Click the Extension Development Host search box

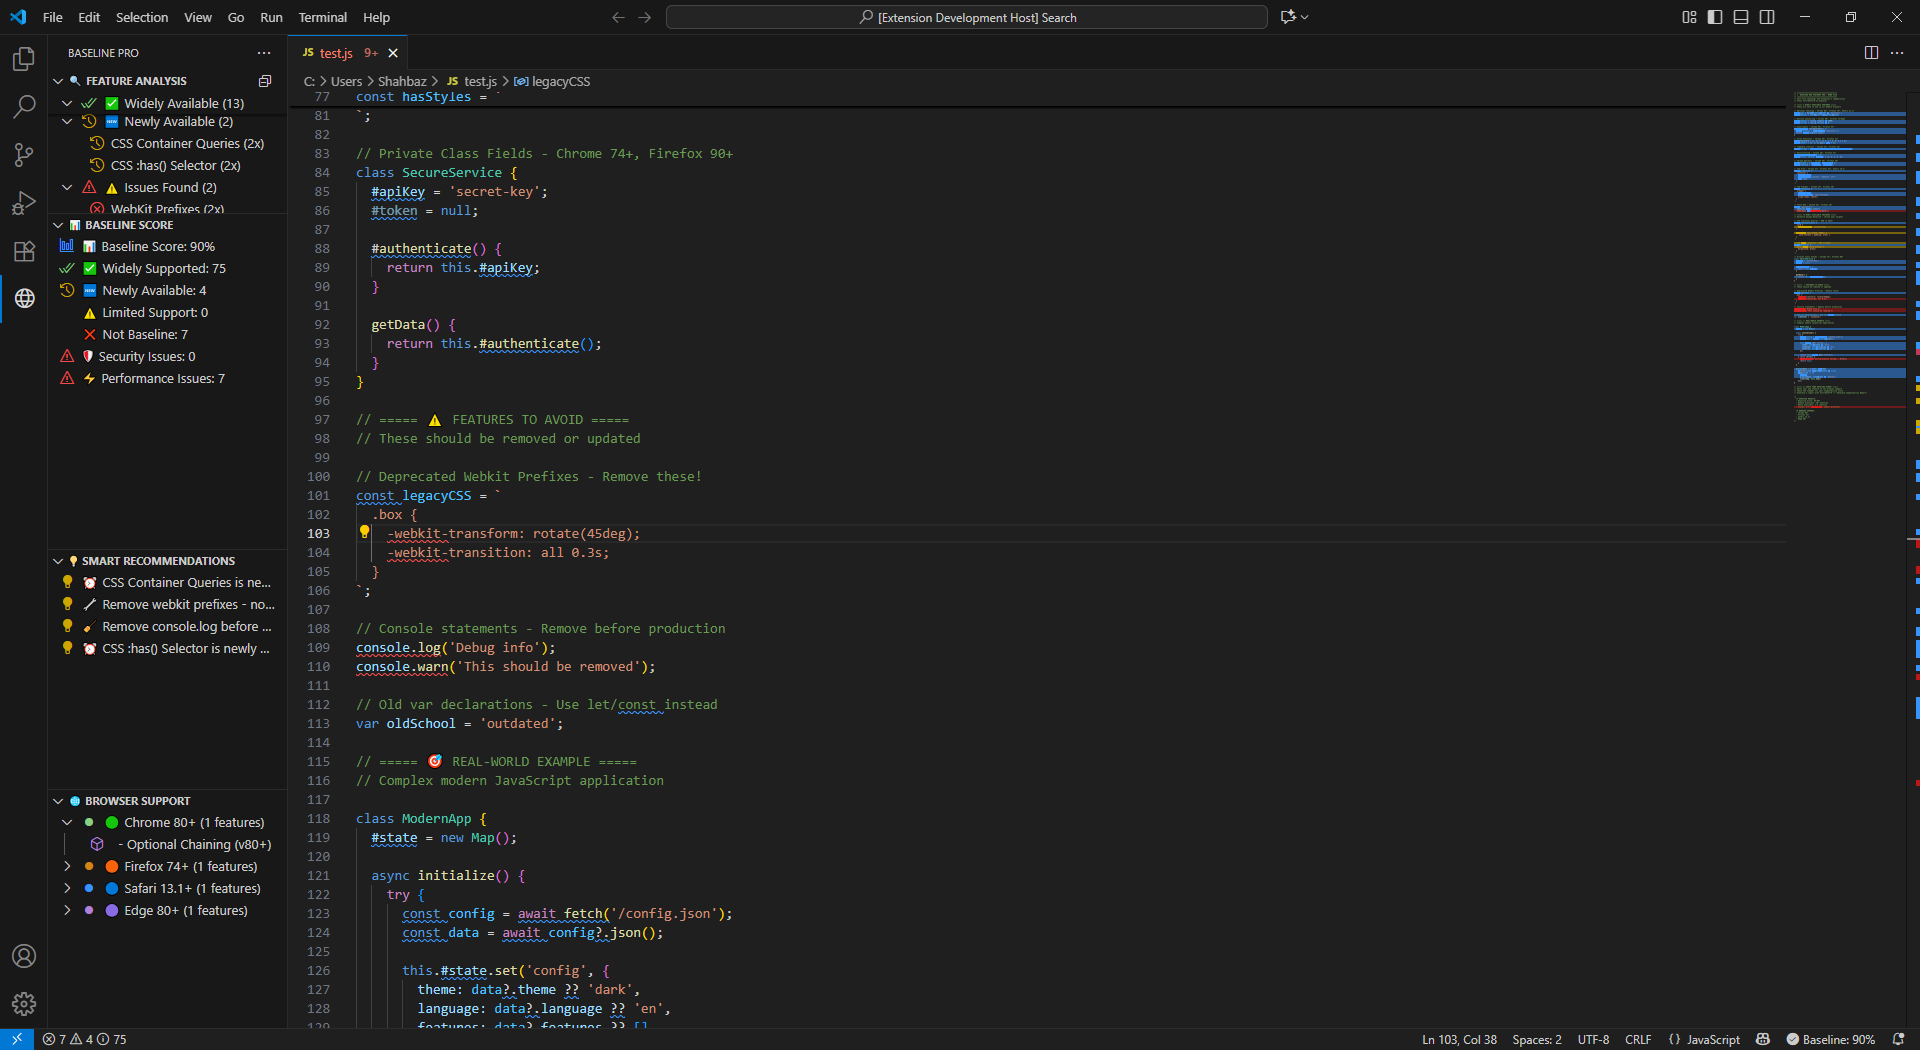pyautogui.click(x=966, y=17)
